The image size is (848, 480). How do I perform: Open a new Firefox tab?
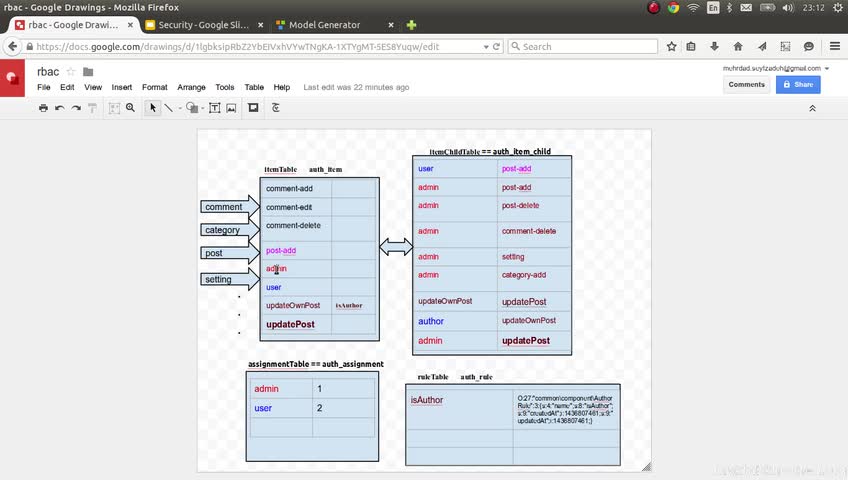[x=412, y=25]
